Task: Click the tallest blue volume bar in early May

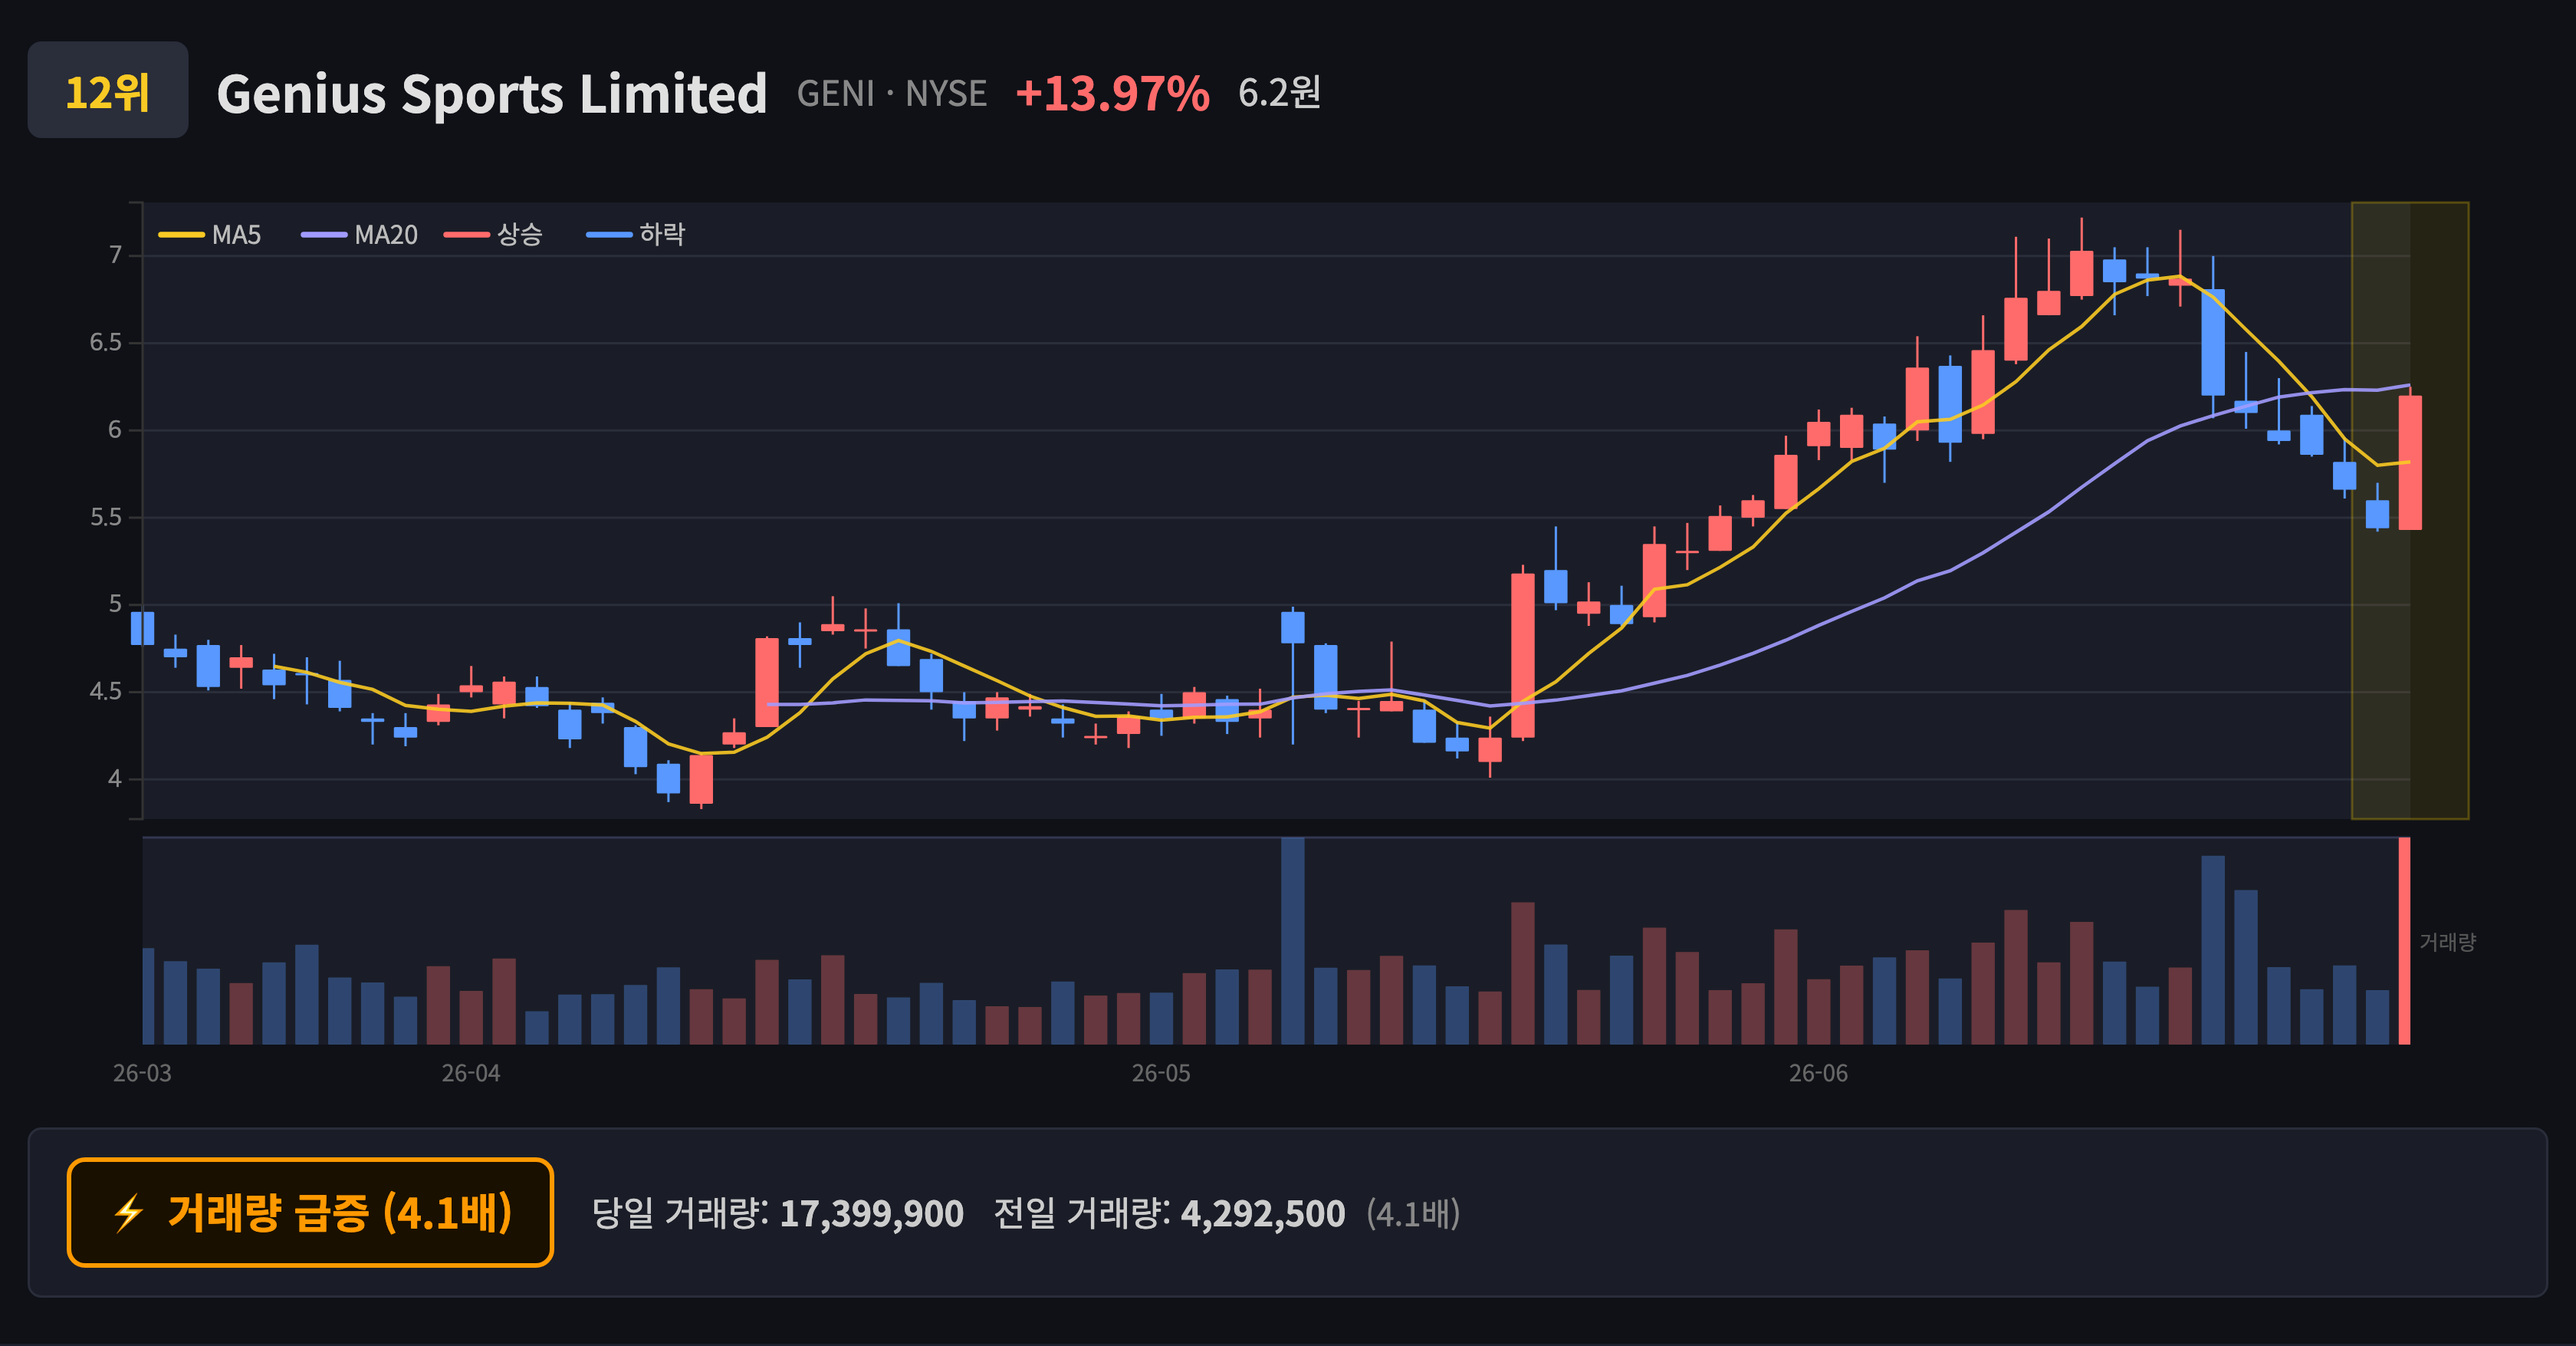Action: pos(1292,940)
